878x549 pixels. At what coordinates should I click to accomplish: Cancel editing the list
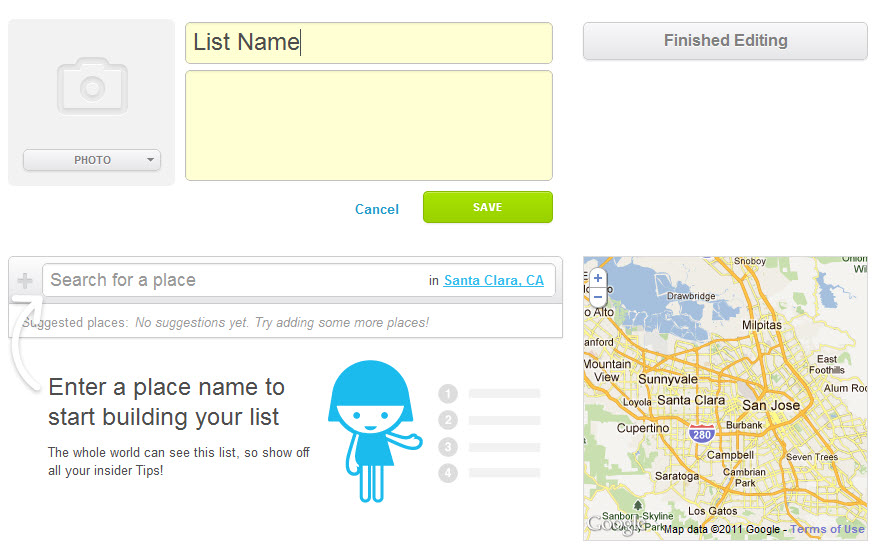click(377, 209)
